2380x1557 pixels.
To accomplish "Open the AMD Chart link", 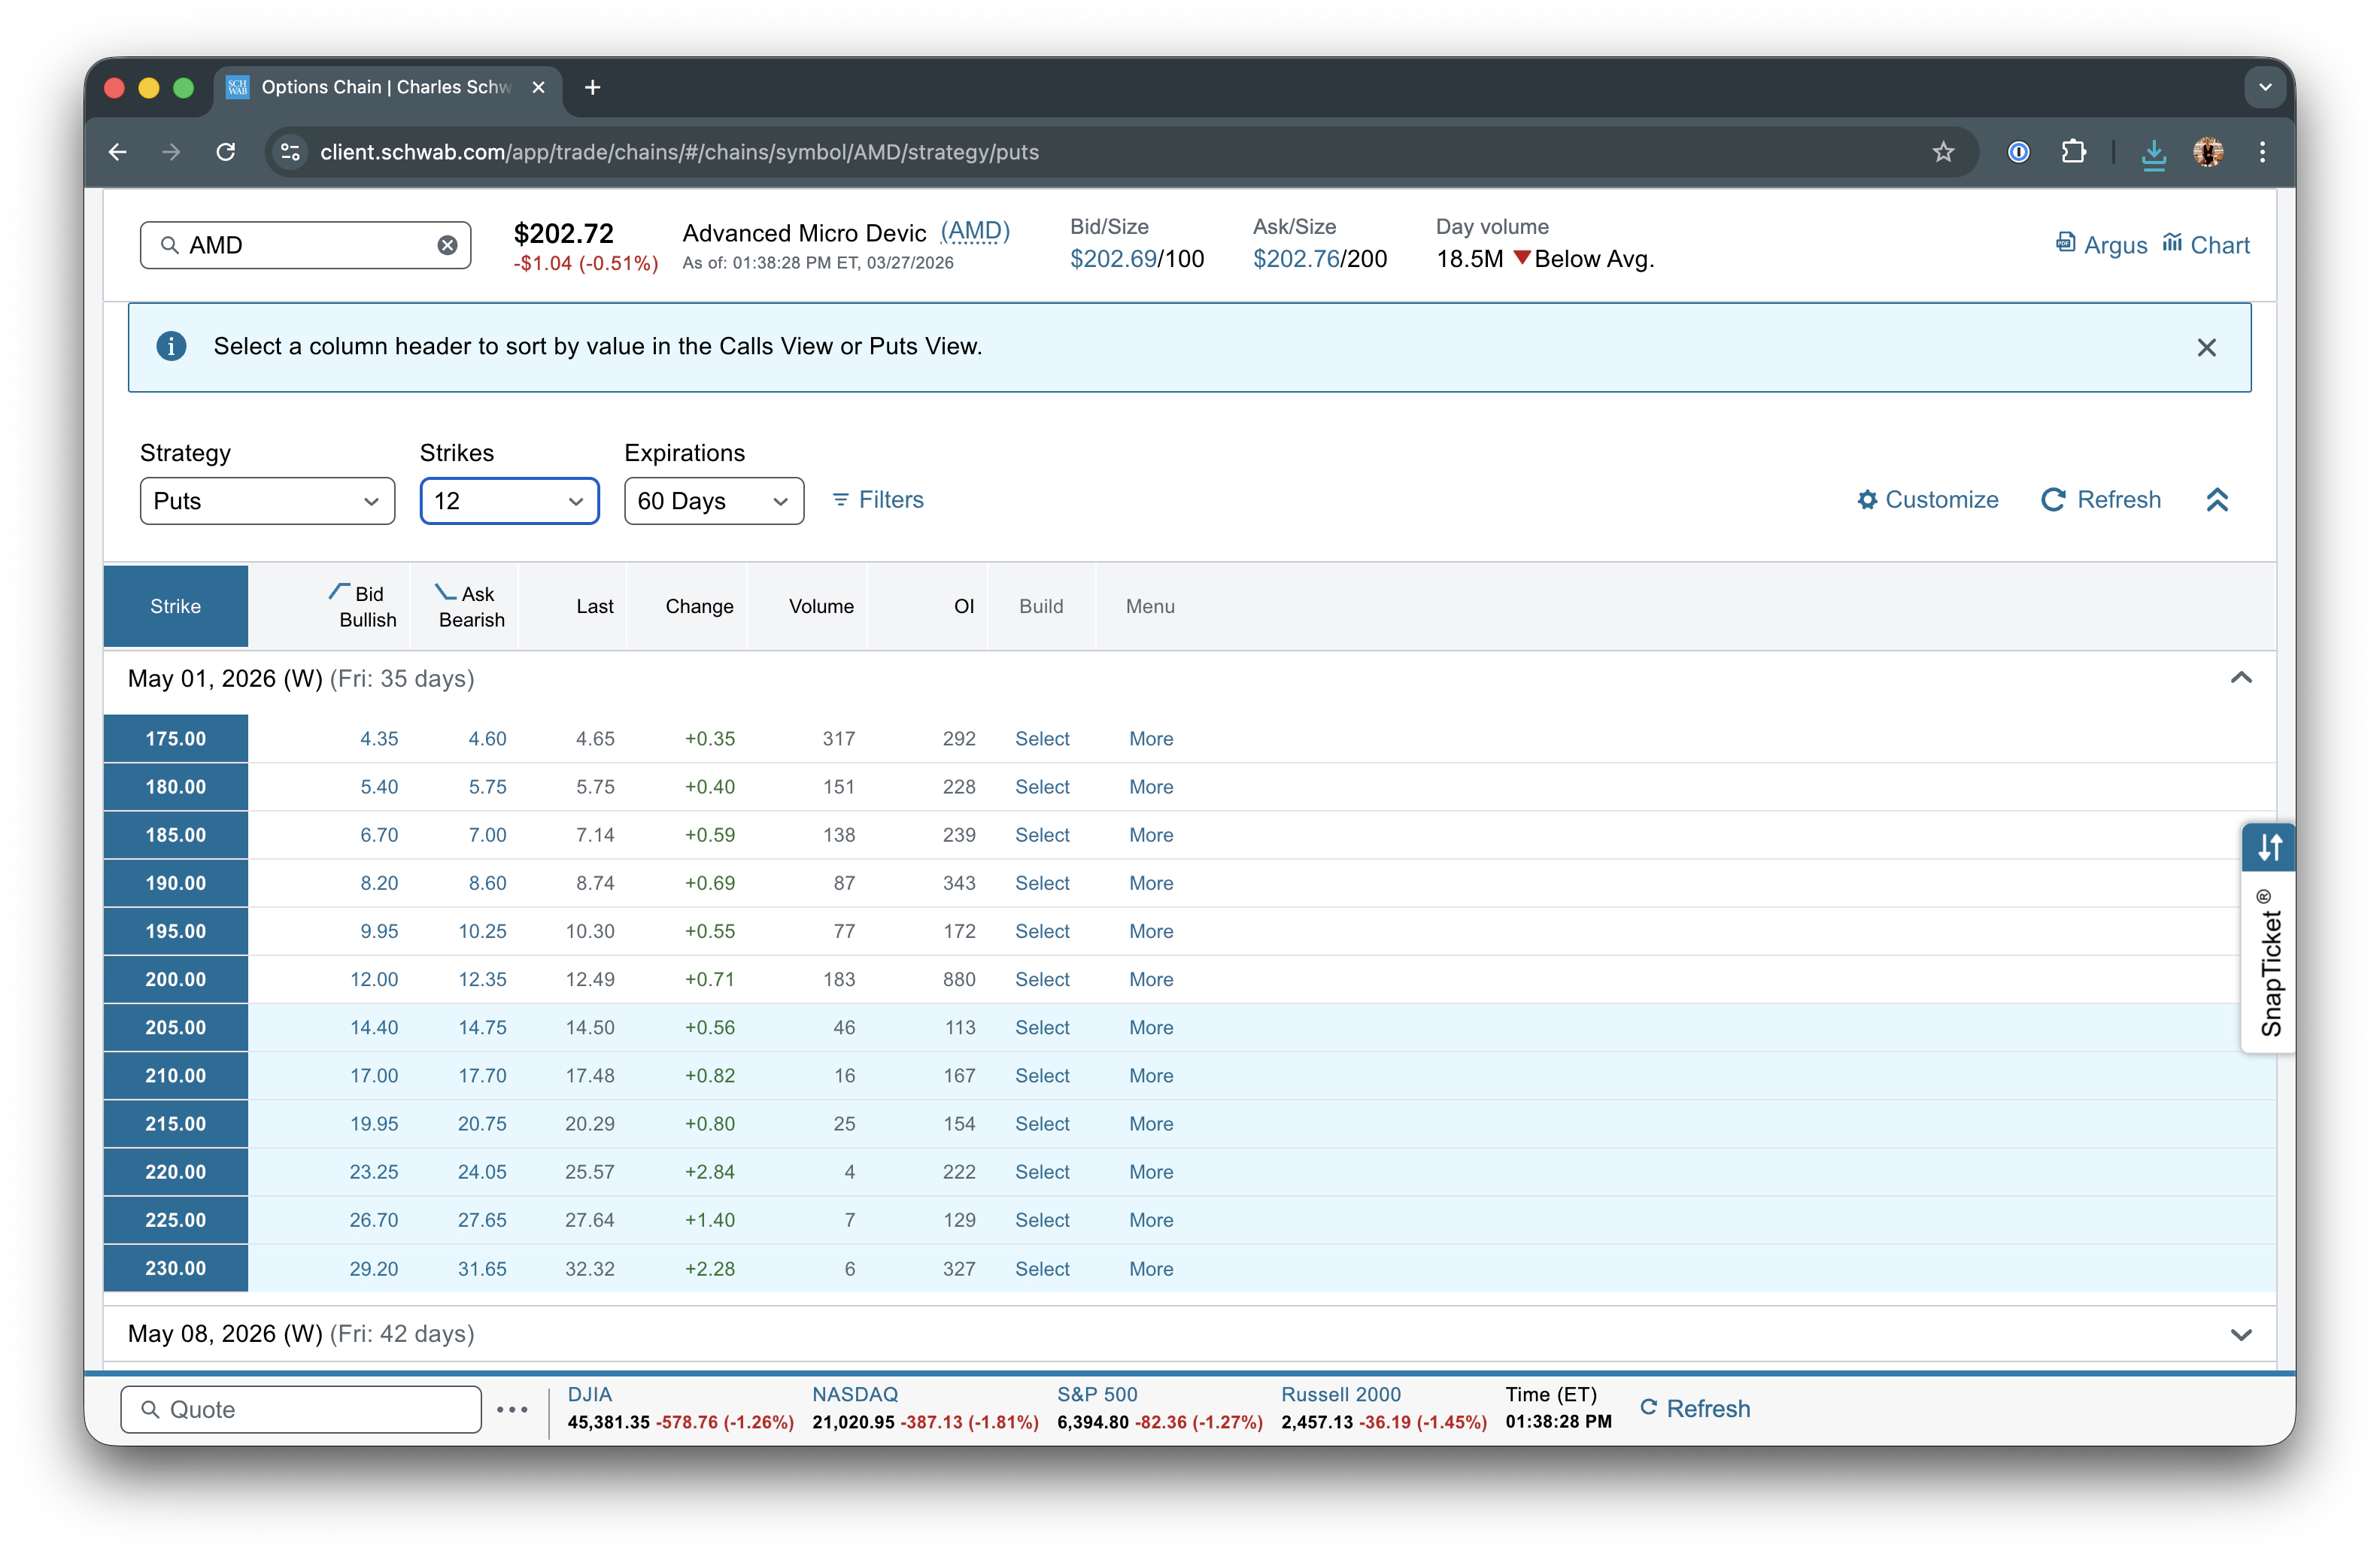I will pos(2205,245).
